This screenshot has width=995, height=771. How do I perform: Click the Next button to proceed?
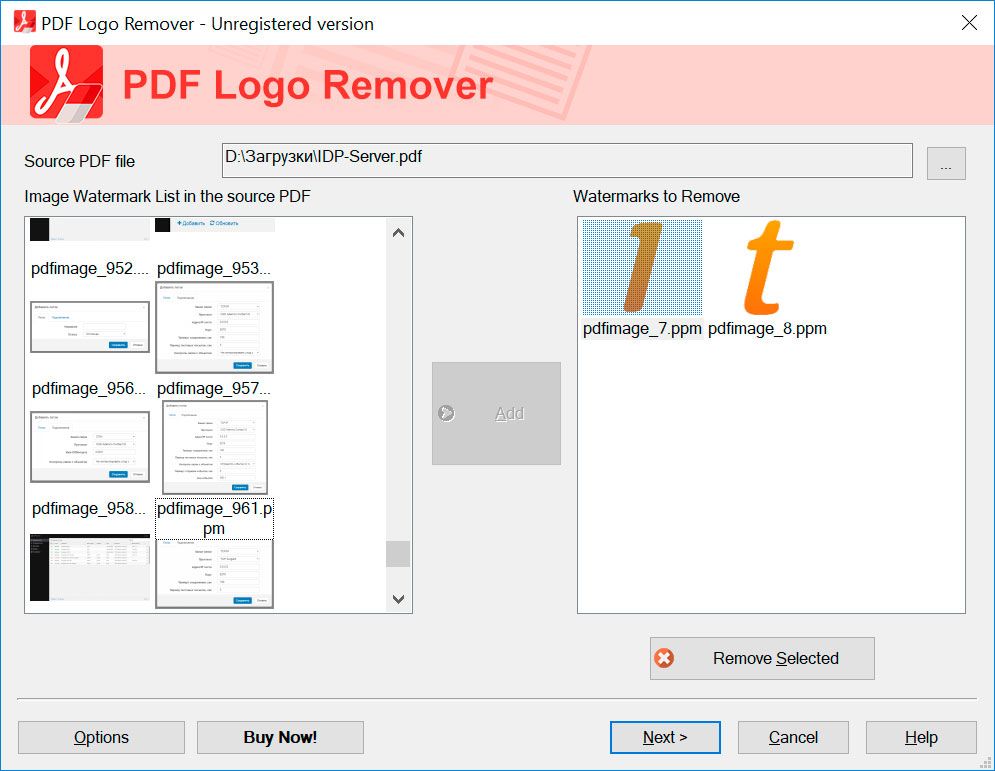(664, 737)
